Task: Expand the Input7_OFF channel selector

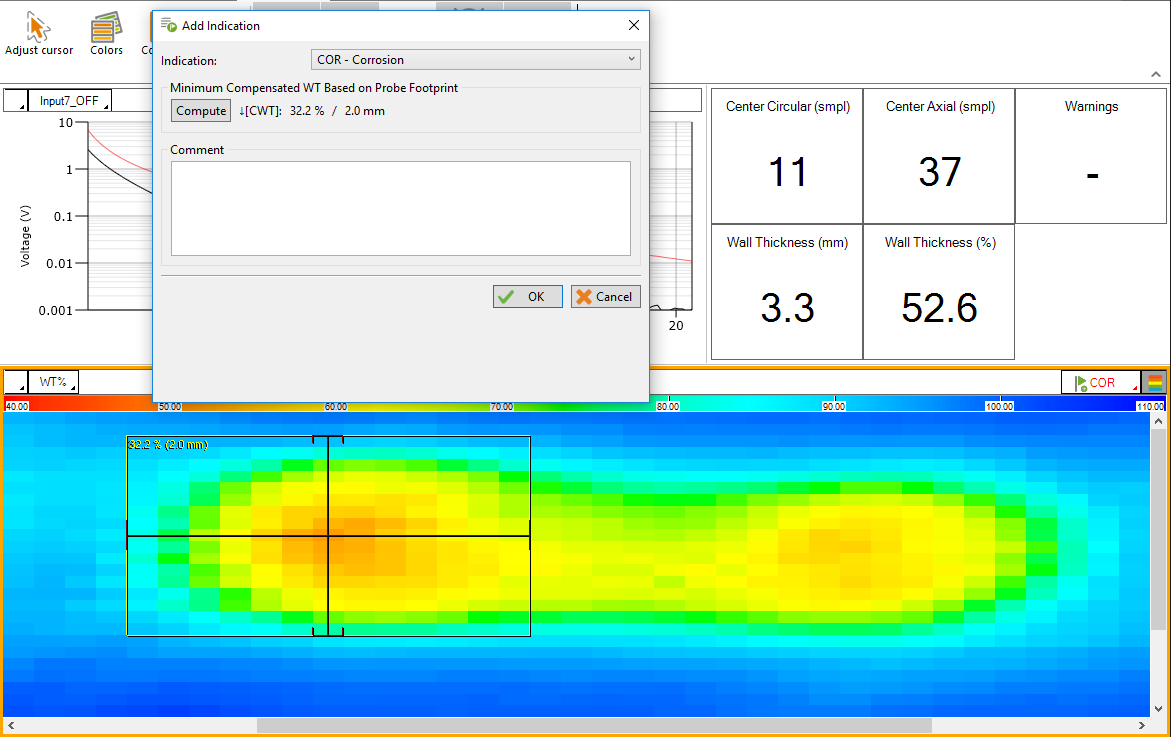Action: (x=70, y=101)
